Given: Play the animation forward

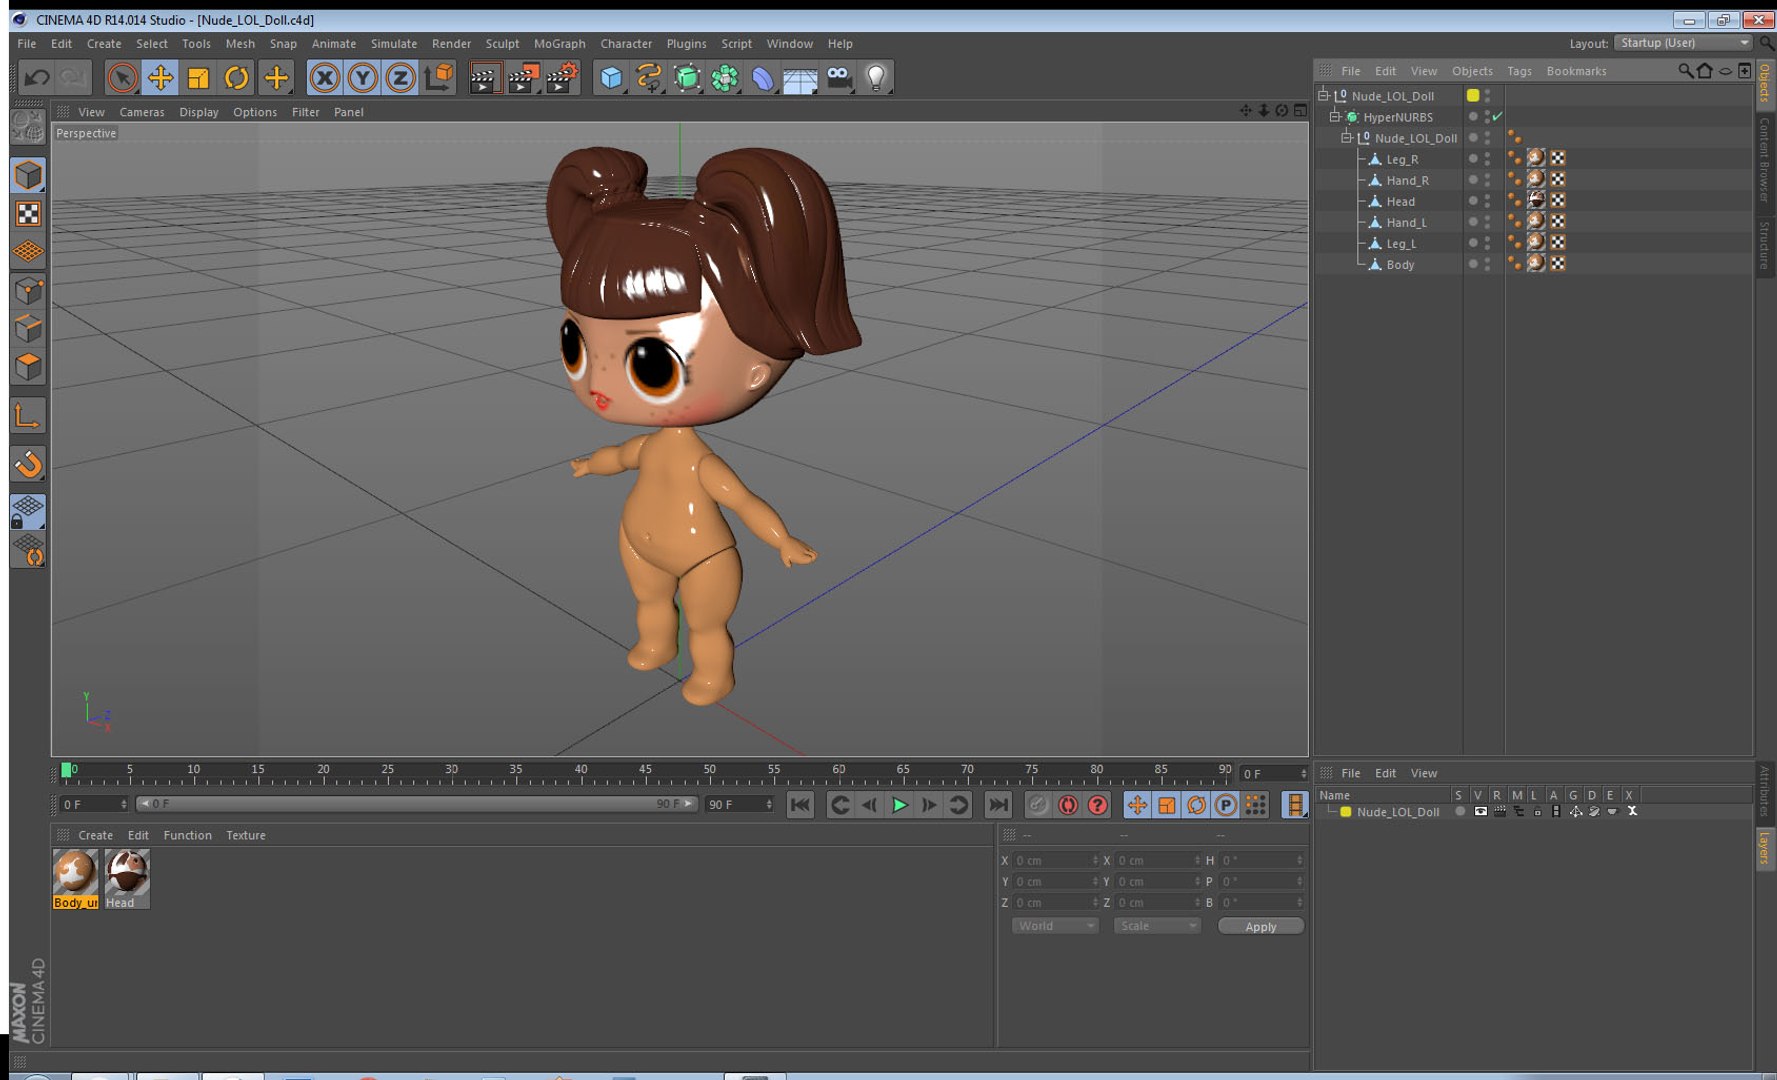Looking at the screenshot, I should tap(900, 805).
